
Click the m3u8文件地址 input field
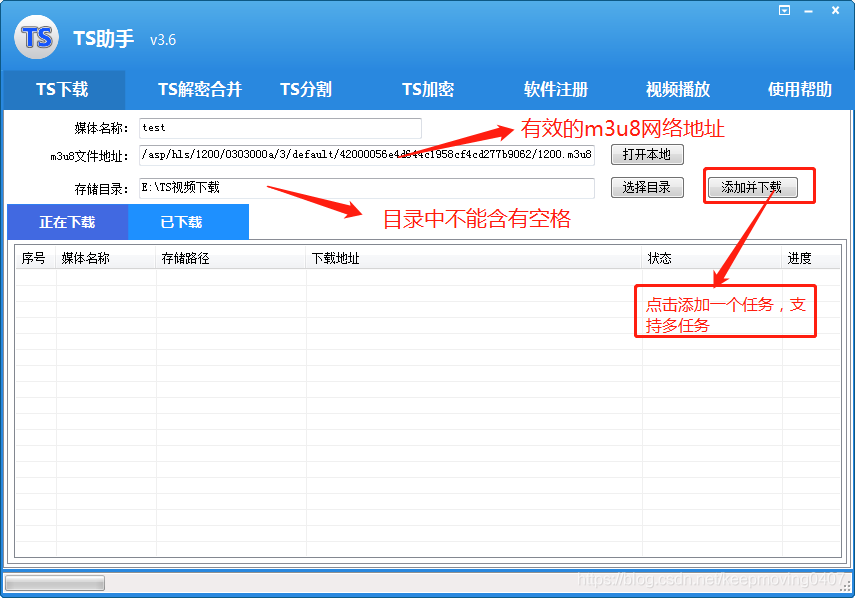pyautogui.click(x=366, y=155)
